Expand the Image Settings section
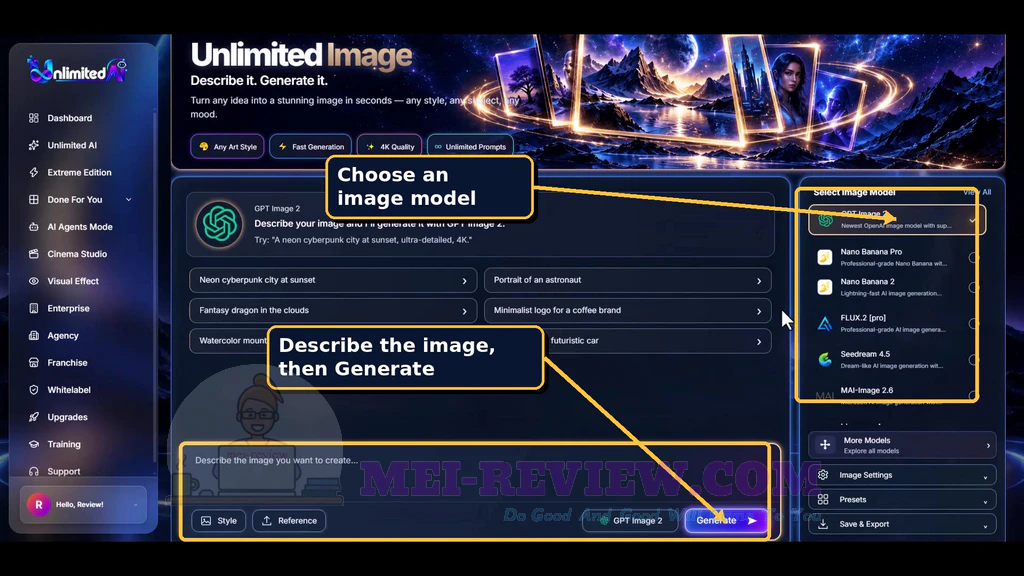This screenshot has height=576, width=1024. pos(902,475)
